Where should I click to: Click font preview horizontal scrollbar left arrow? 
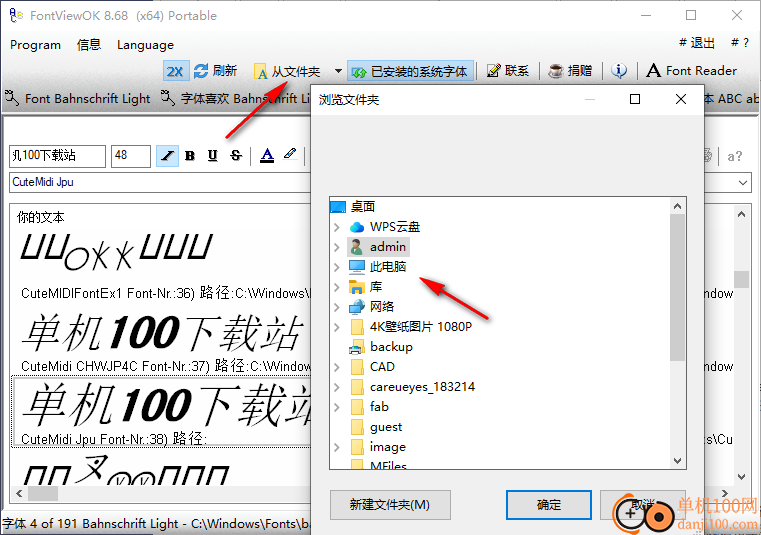(x=19, y=493)
